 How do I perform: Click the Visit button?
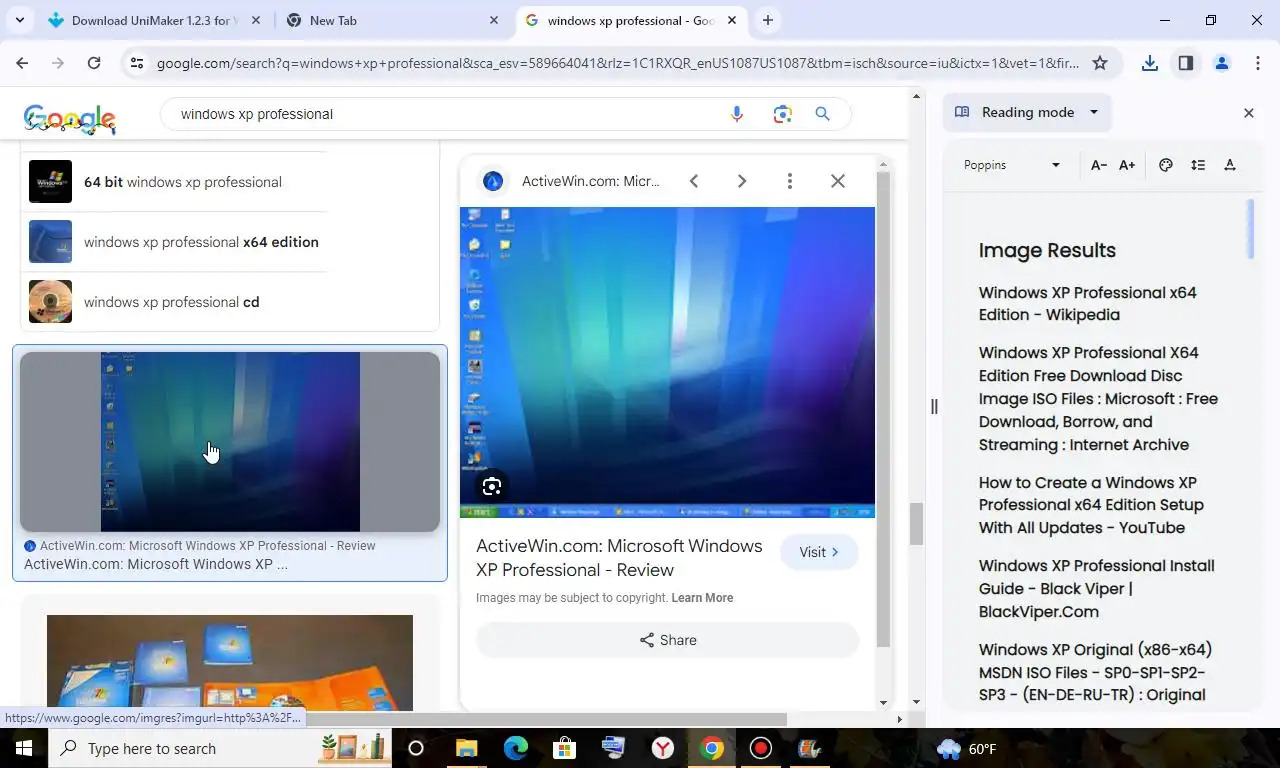pos(819,552)
